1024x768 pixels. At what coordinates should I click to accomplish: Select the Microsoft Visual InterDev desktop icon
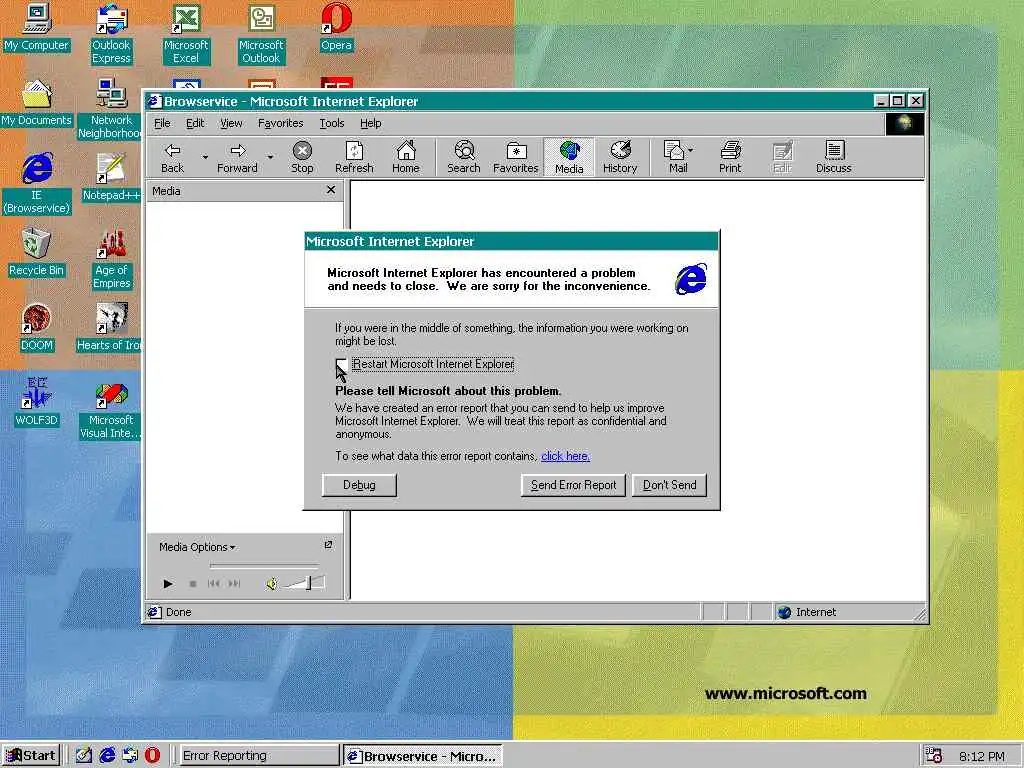[110, 409]
